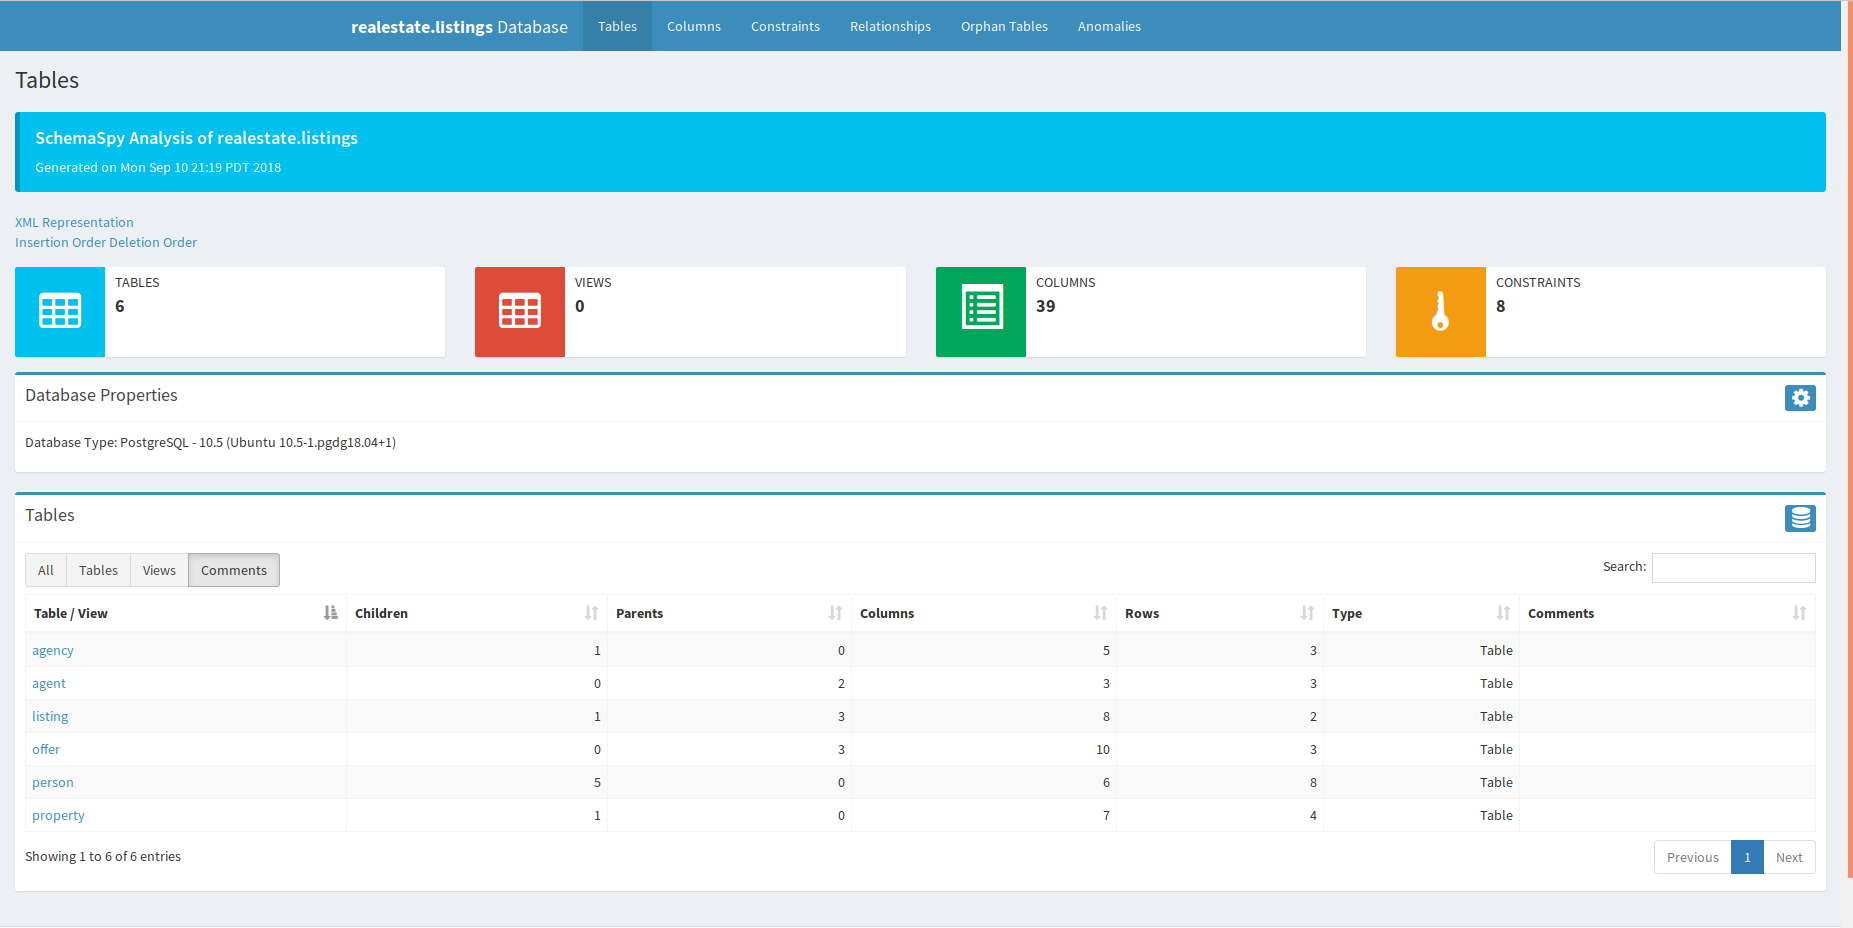Click the Database Properties heading

[101, 395]
